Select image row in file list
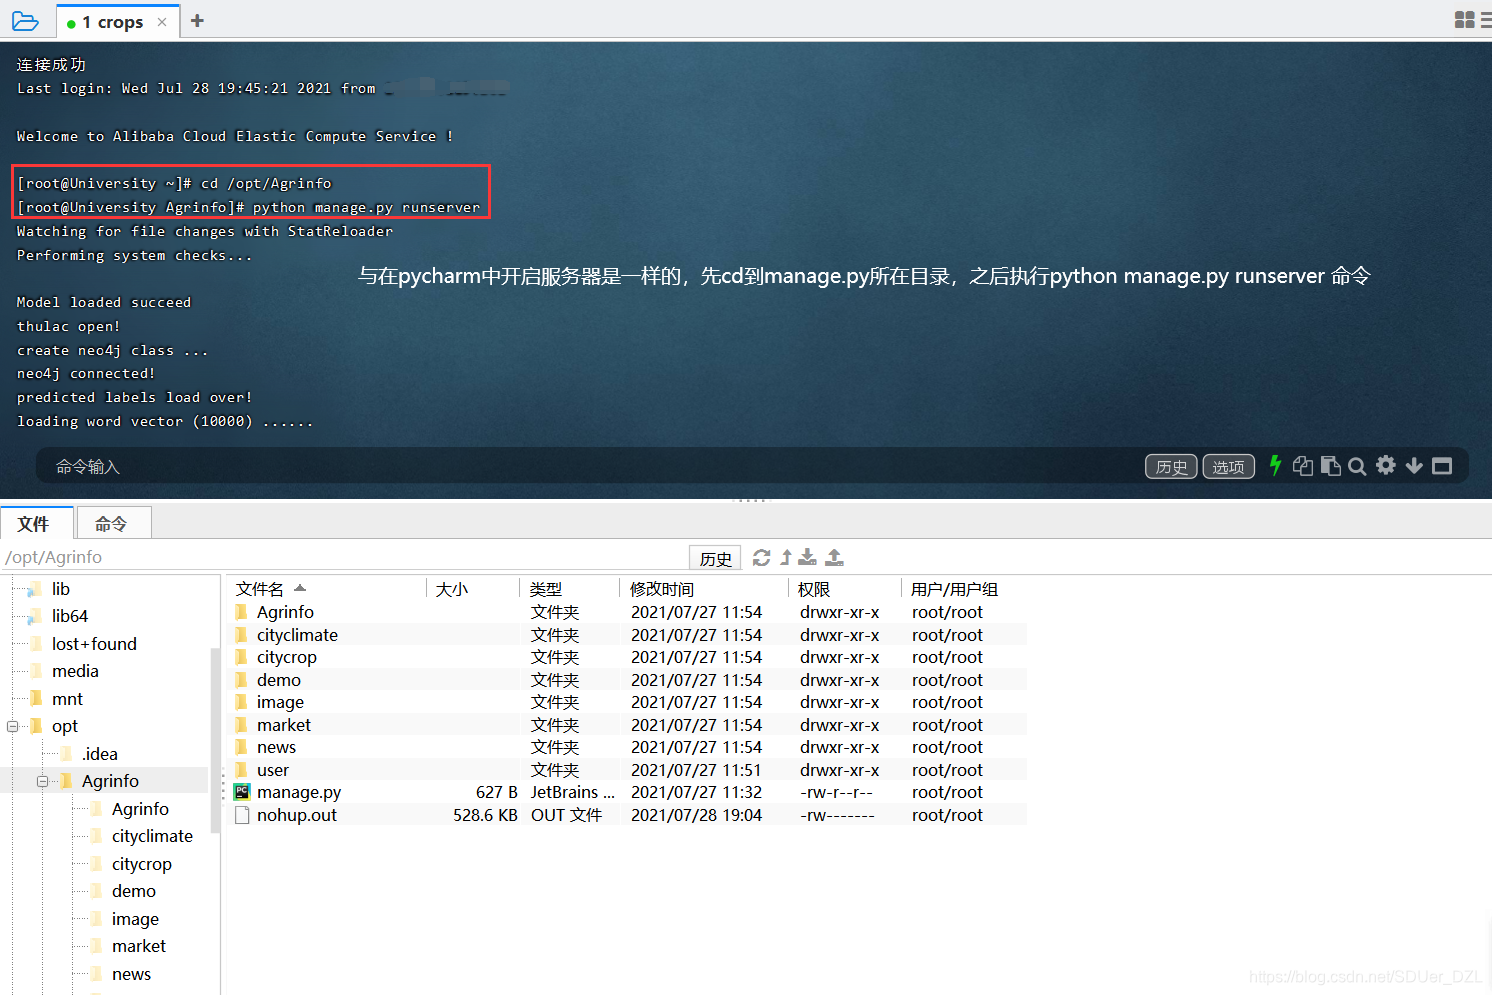 (x=628, y=702)
